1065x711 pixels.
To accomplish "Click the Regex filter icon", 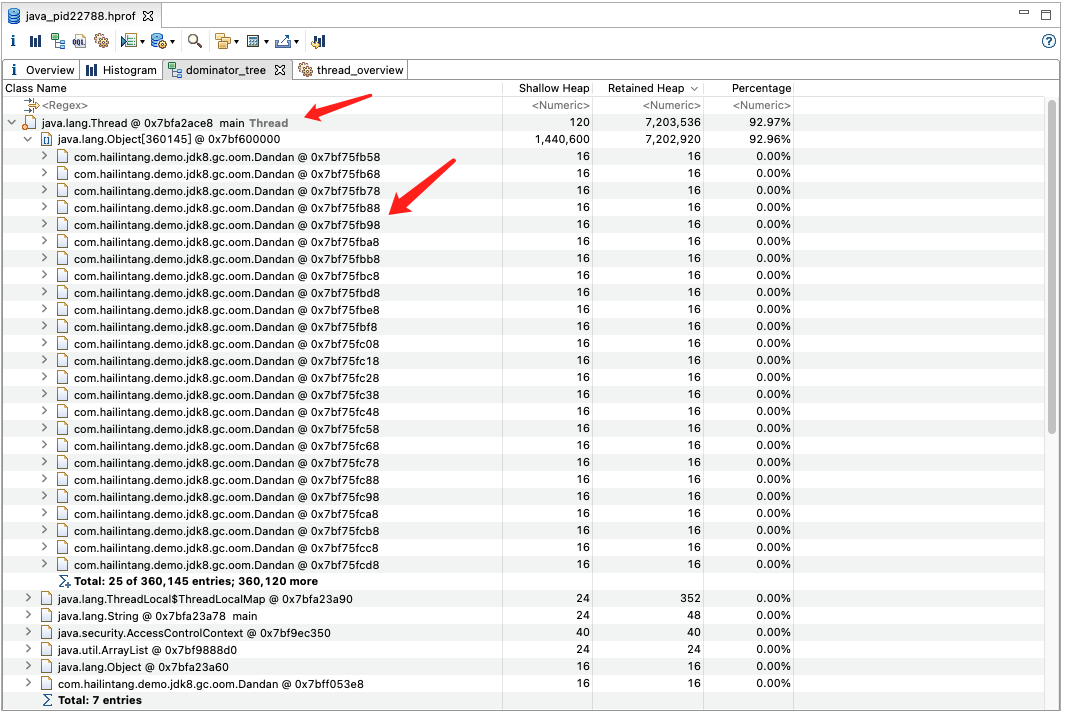I will [31, 105].
